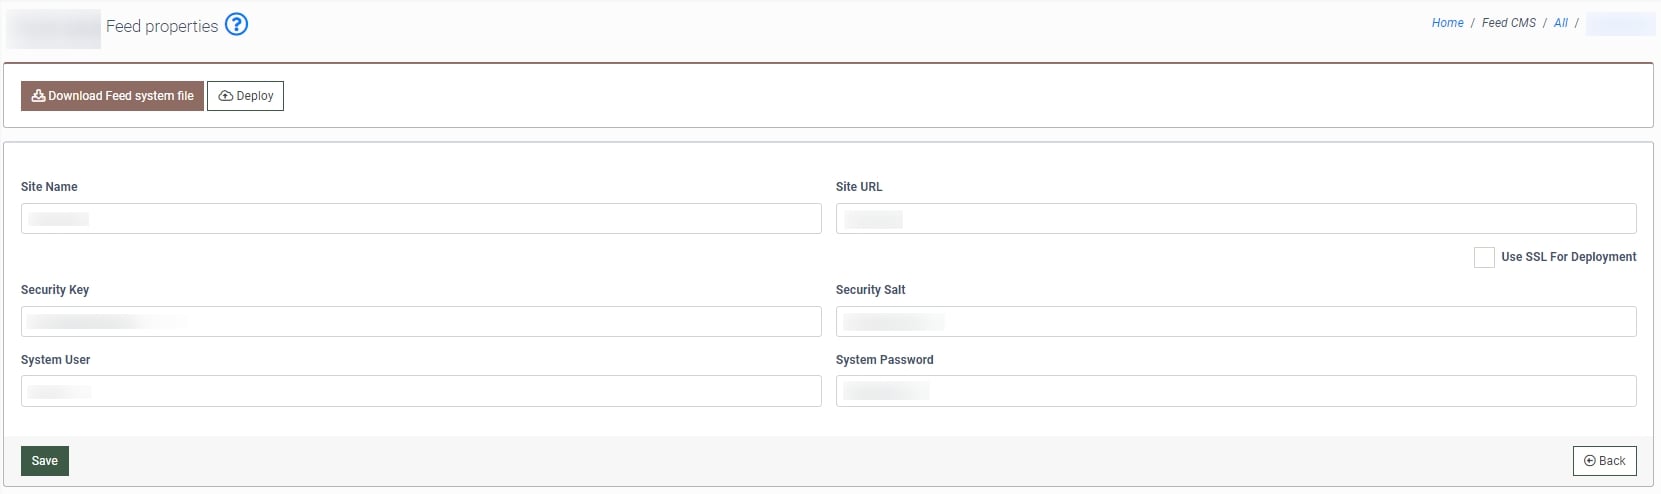The width and height of the screenshot is (1661, 494).
Task: Focus the Site Name input field
Action: tap(421, 219)
